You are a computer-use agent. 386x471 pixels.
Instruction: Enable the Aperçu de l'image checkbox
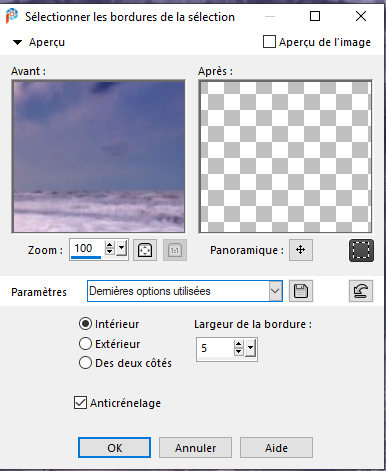click(269, 42)
